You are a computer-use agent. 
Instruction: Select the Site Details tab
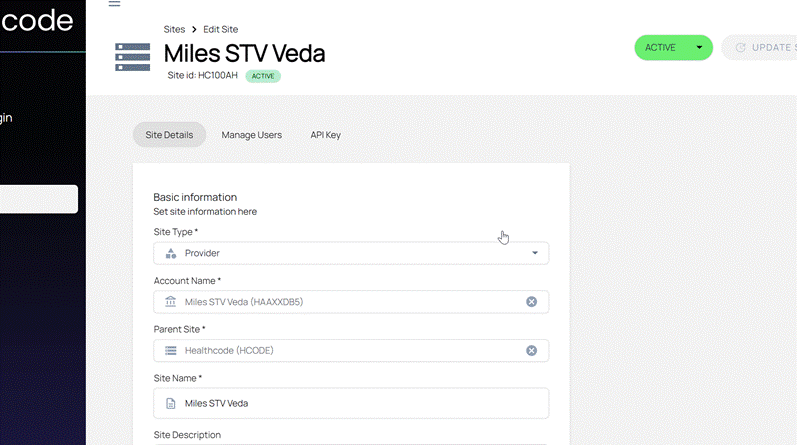tap(169, 135)
